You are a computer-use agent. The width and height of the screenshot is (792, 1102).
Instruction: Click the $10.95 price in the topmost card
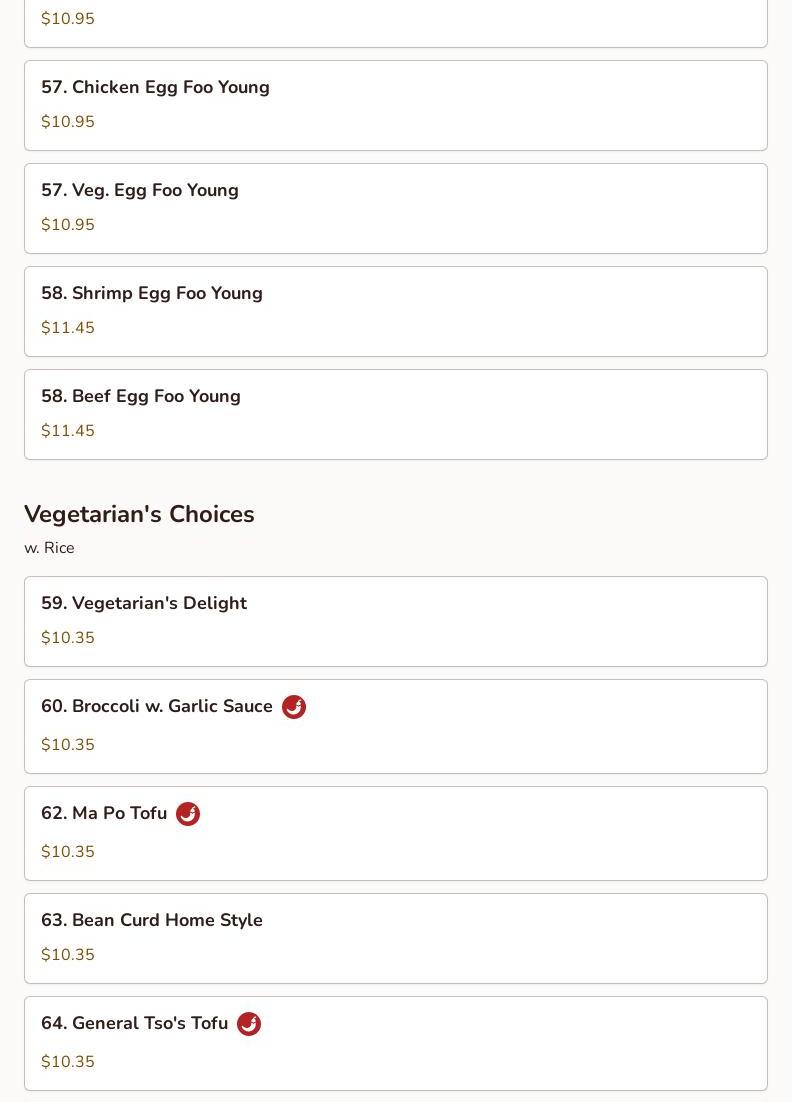[x=68, y=19]
